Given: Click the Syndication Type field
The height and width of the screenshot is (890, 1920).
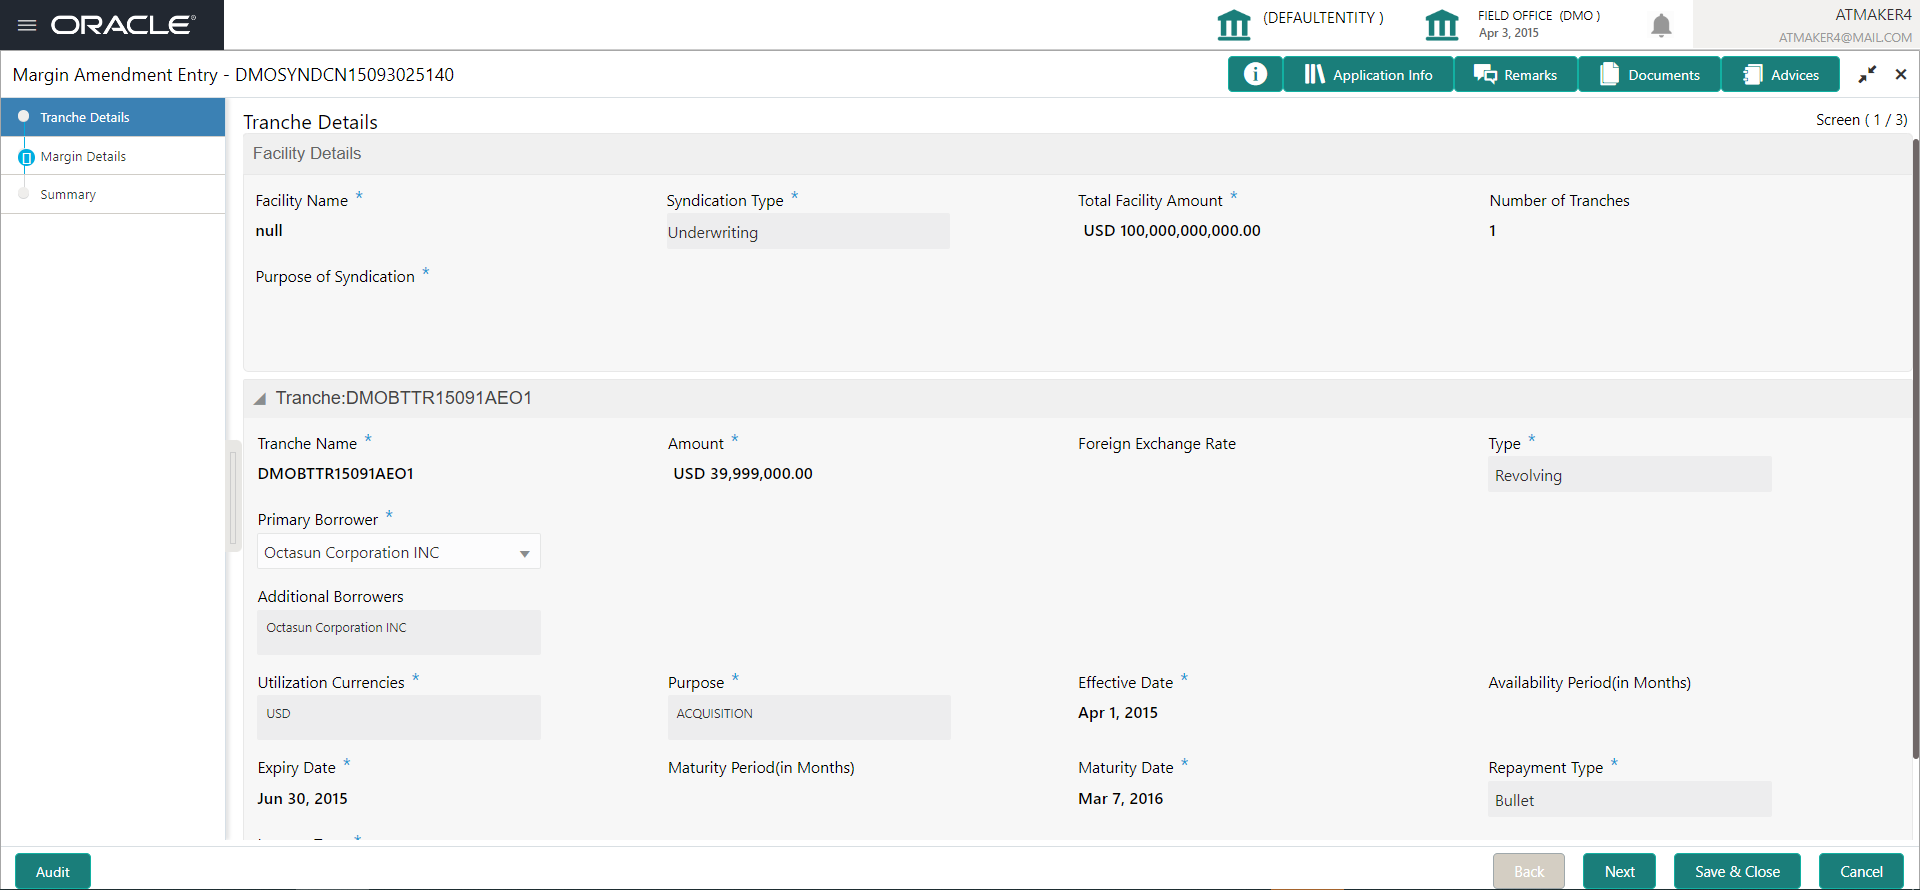Looking at the screenshot, I should click(x=808, y=232).
